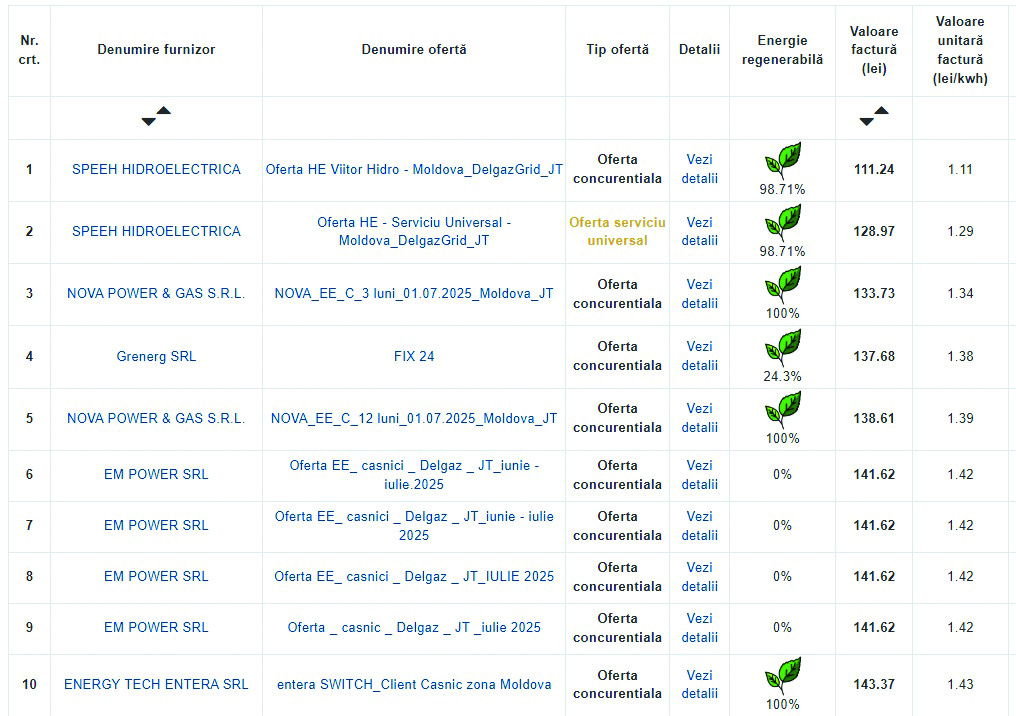Open the NOVA_EE_C_3 luni offer link
The image size is (1016, 716).
[414, 294]
